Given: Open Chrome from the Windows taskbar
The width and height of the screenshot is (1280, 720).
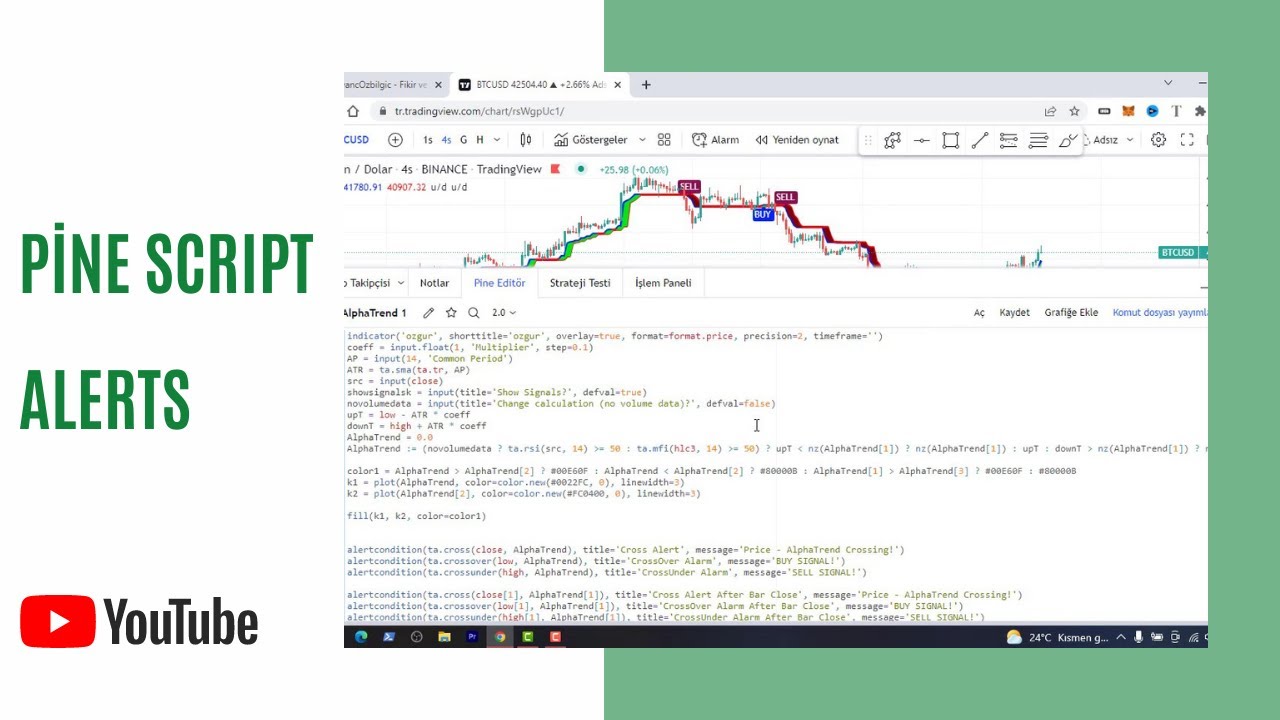Looking at the screenshot, I should (x=500, y=636).
